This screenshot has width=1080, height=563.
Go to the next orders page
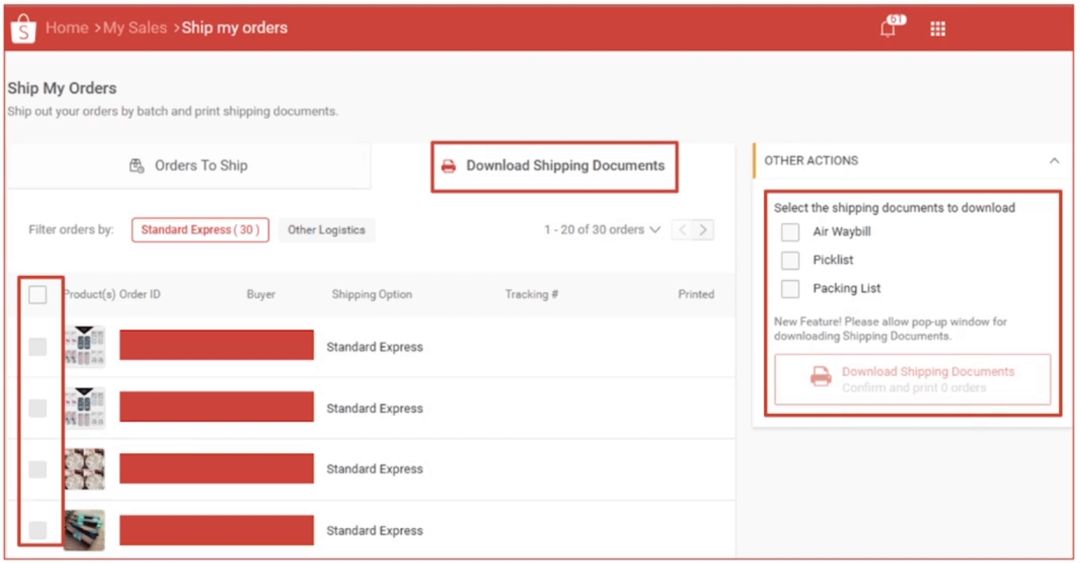pos(704,230)
